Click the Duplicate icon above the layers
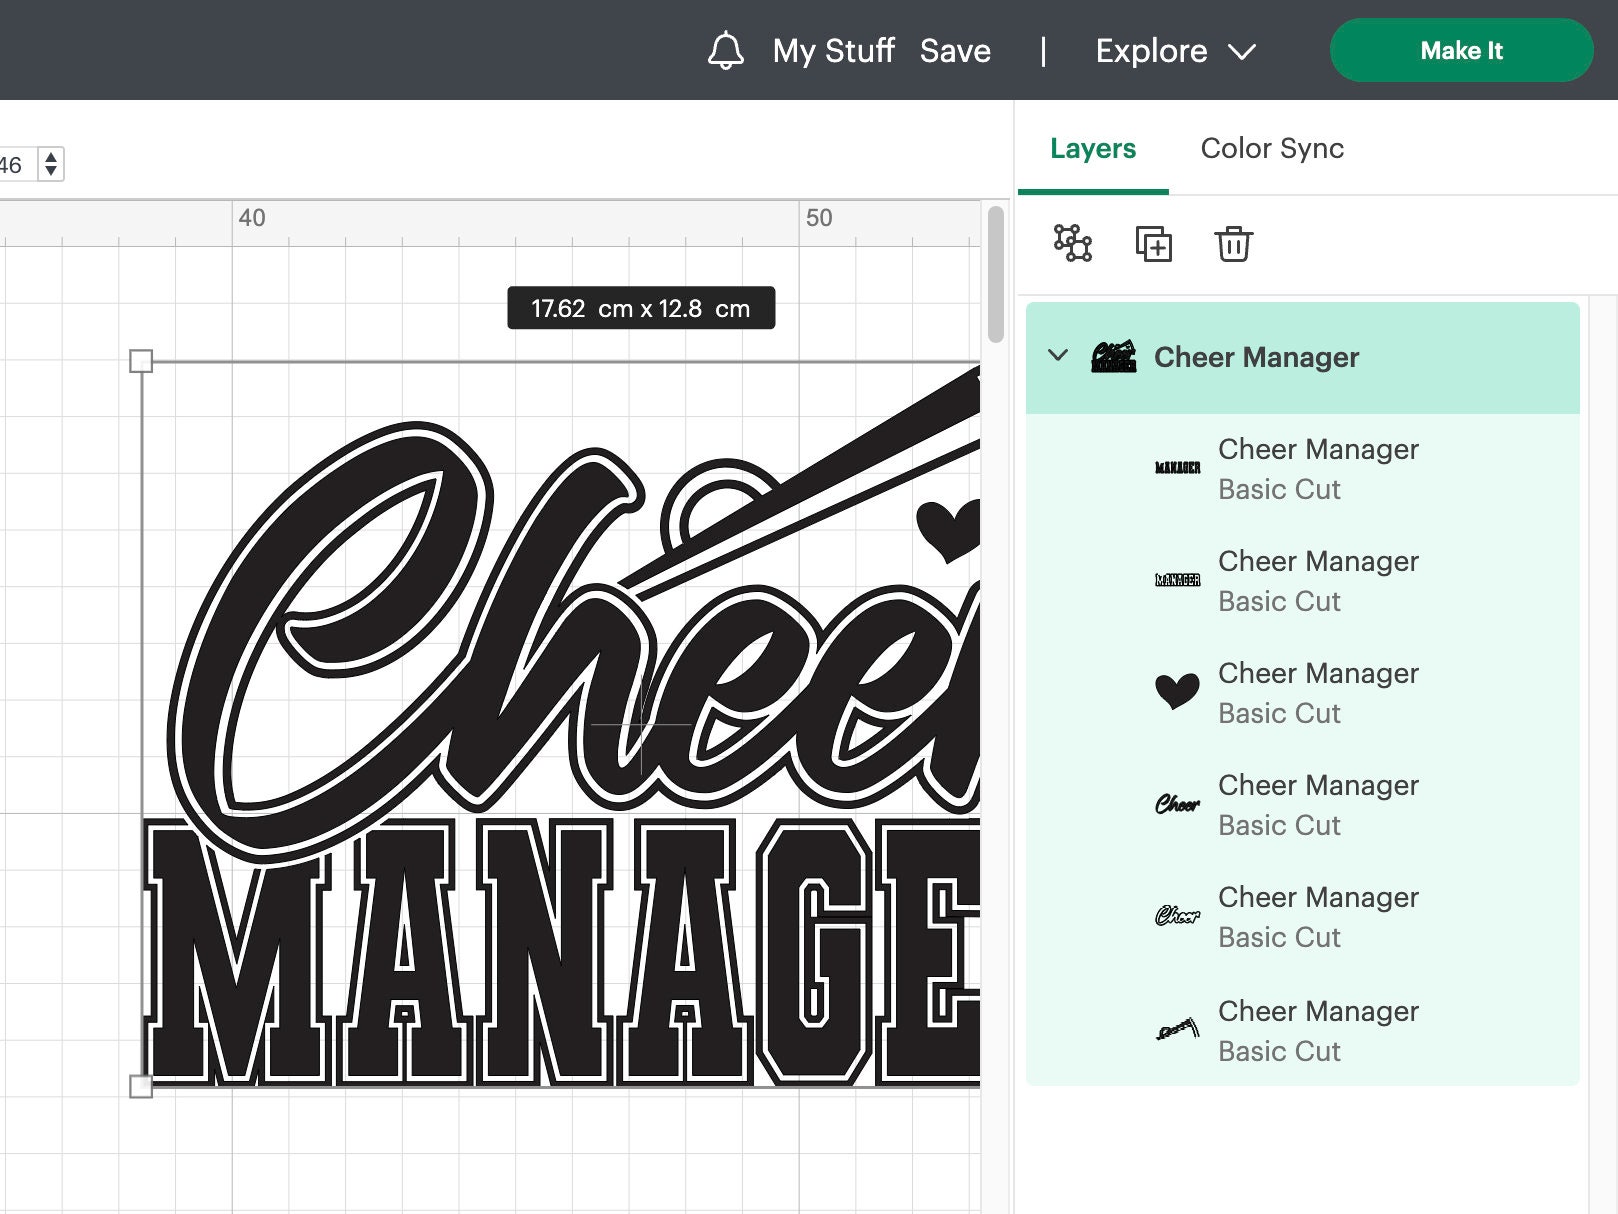 (x=1156, y=243)
